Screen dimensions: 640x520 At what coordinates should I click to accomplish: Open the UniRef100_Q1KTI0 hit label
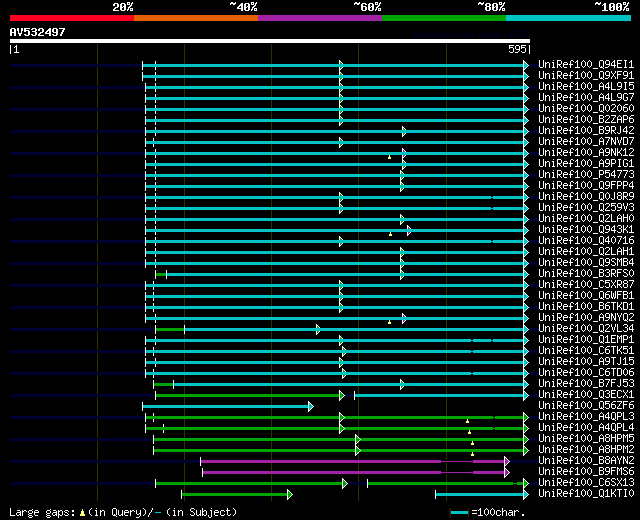tap(585, 493)
